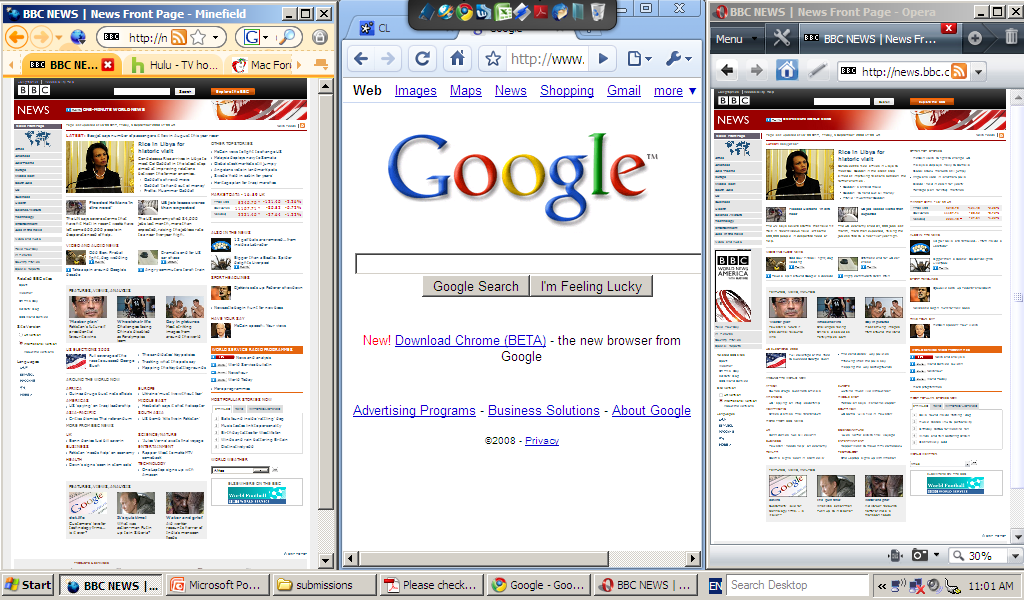Click the Chrome Forward button
Screen dimensions: 1024x600
click(388, 59)
